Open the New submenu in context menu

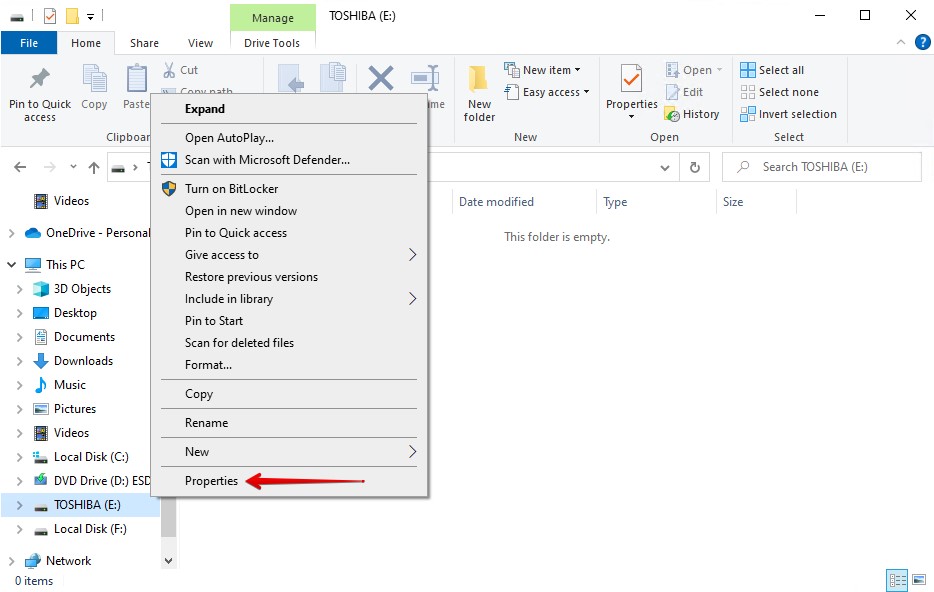pos(288,451)
